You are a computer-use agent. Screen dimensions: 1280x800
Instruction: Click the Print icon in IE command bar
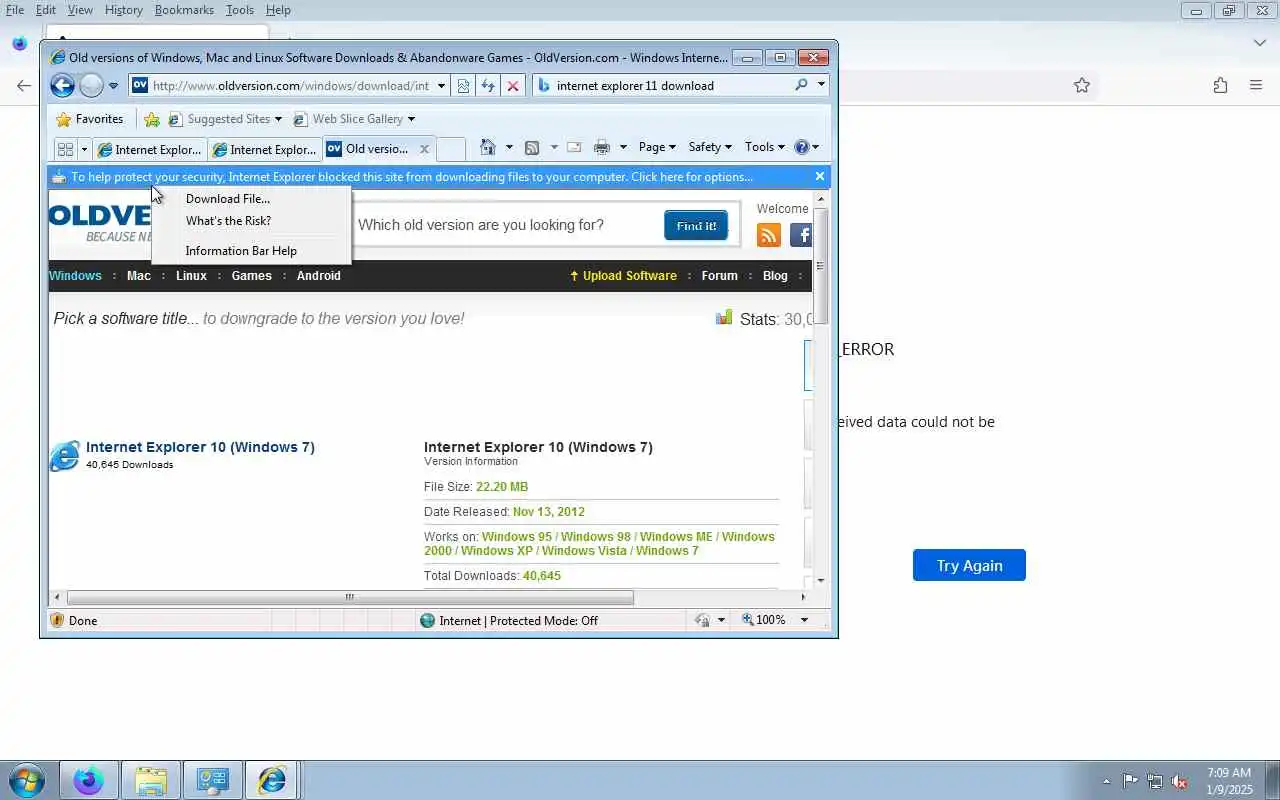click(x=602, y=147)
